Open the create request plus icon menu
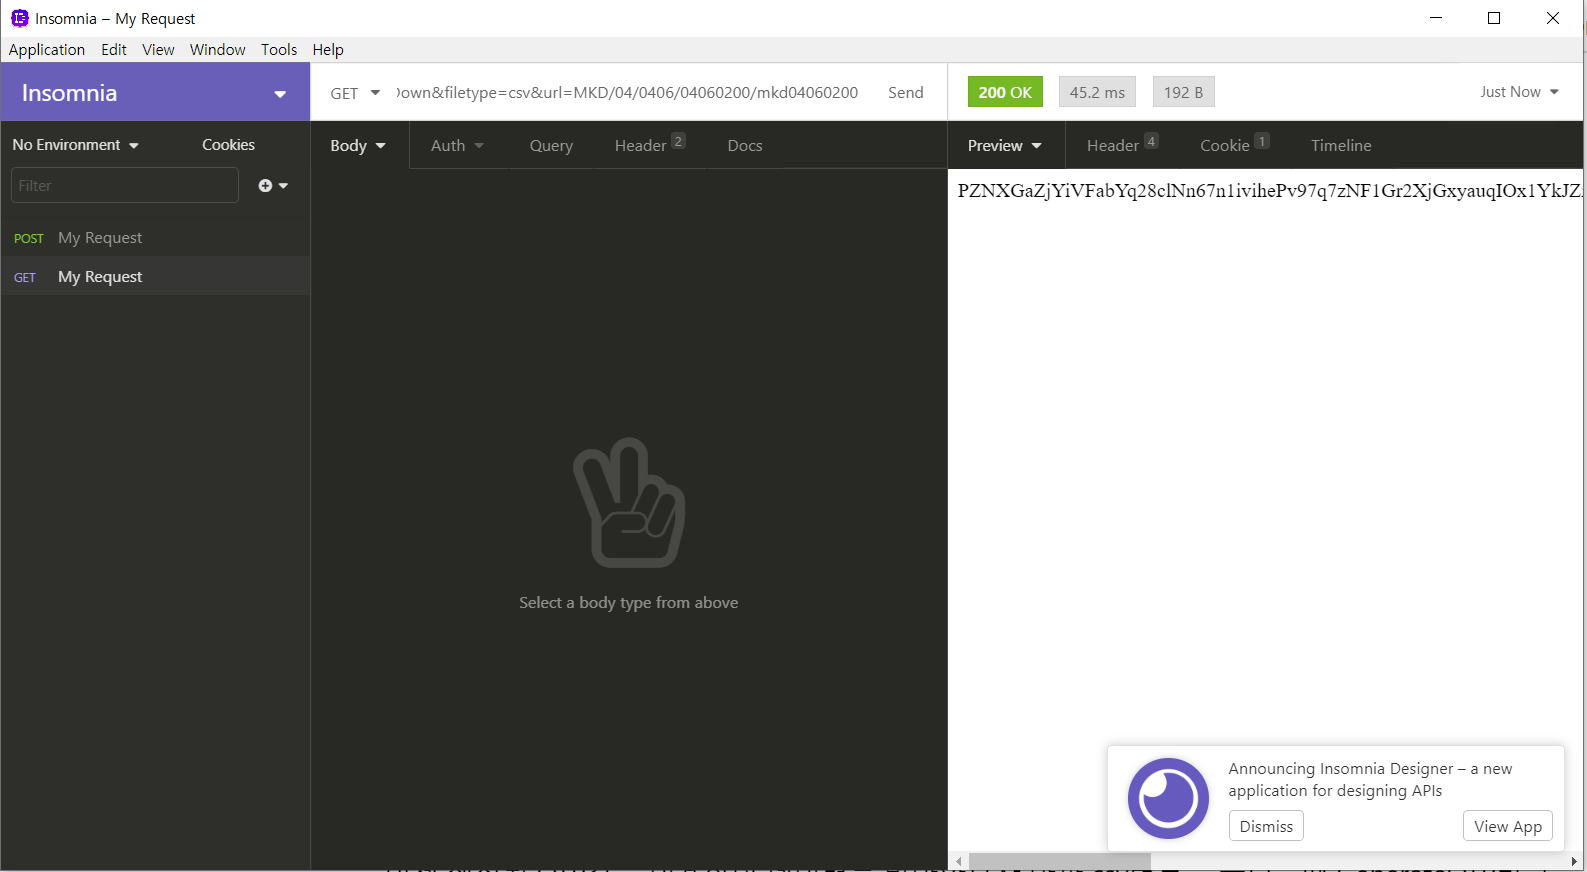The width and height of the screenshot is (1587, 872). pyautogui.click(x=273, y=186)
